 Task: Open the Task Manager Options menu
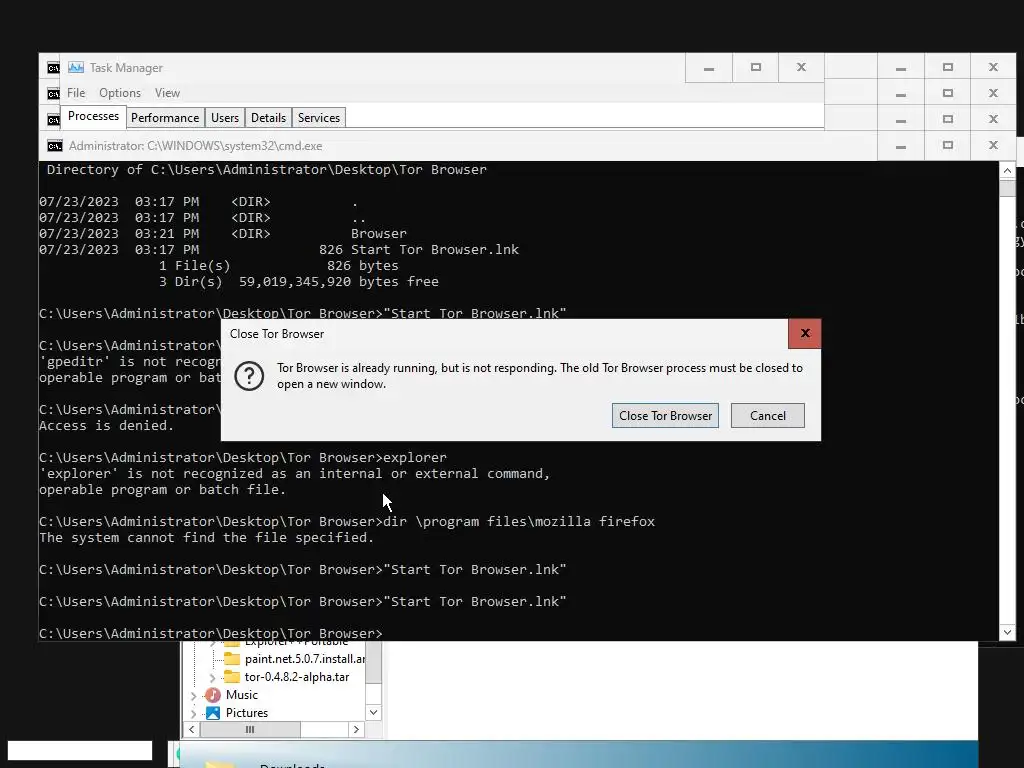click(120, 93)
